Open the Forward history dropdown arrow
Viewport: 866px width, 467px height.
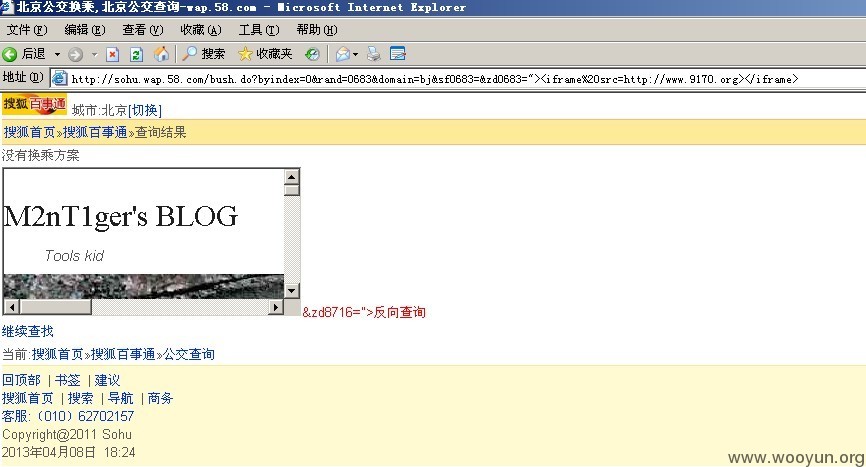[x=94, y=54]
